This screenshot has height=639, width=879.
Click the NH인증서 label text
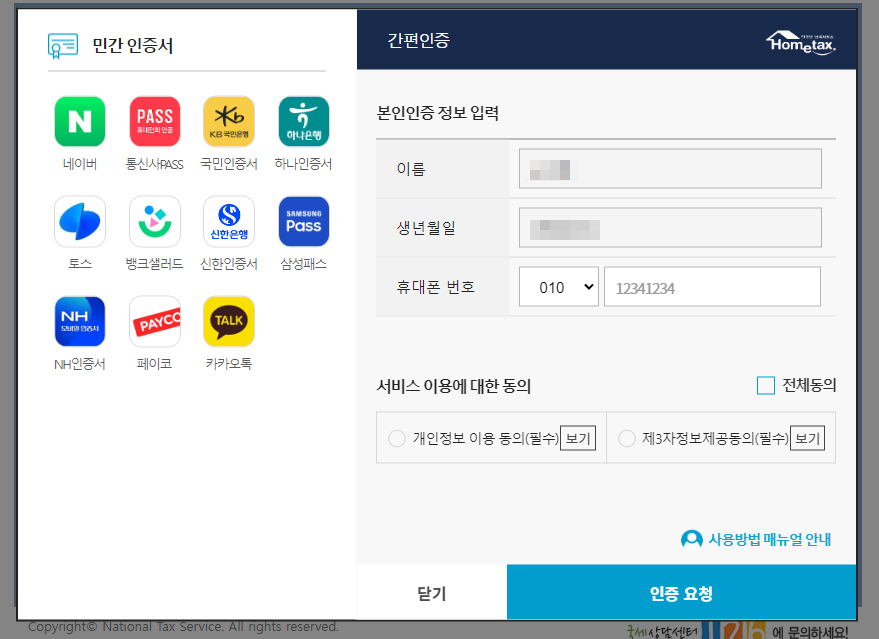(80, 364)
